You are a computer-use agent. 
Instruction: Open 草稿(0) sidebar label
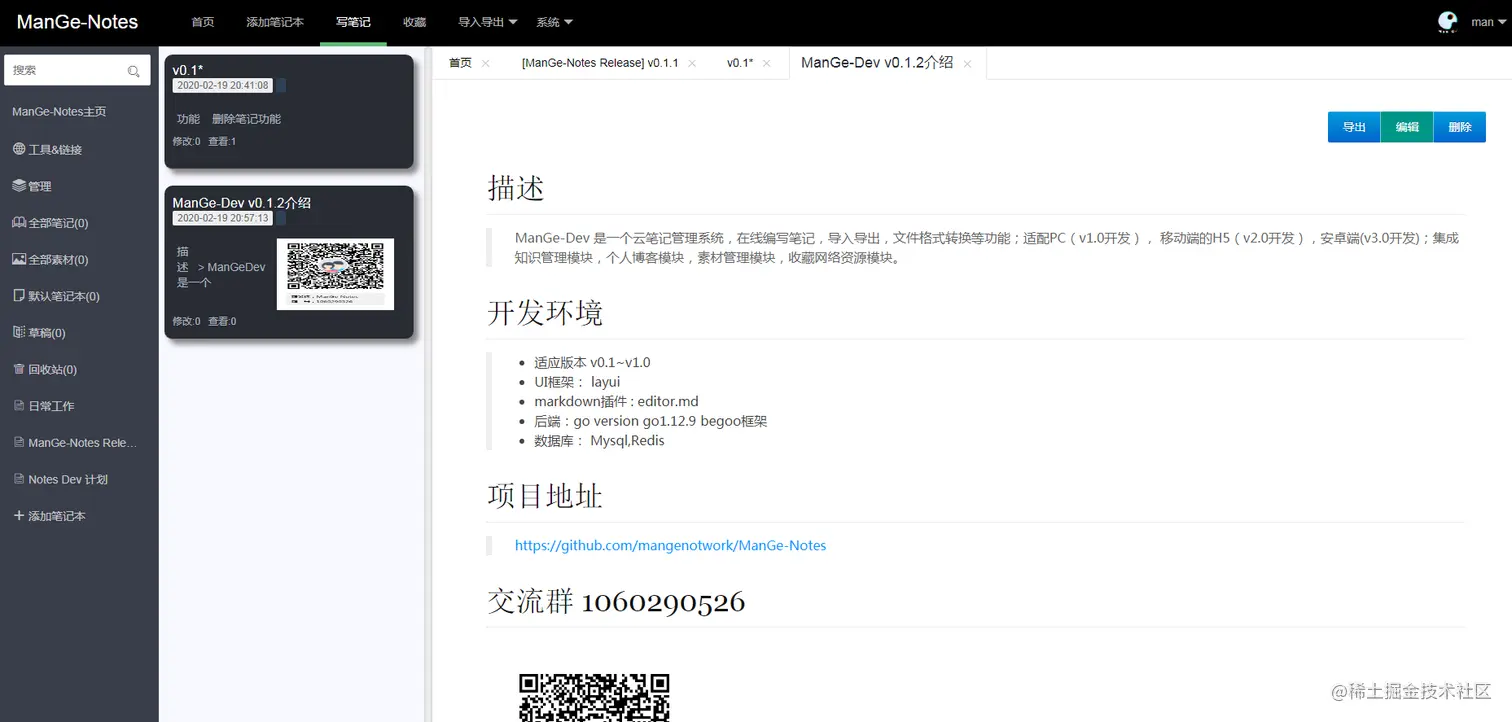point(47,333)
